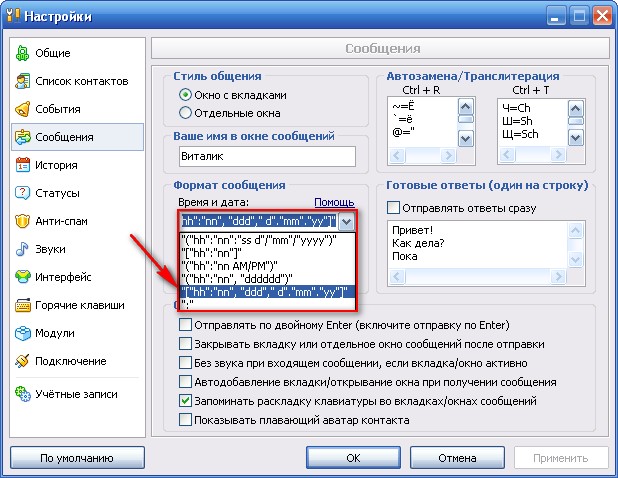Click the Анти-спам shield icon

click(22, 221)
